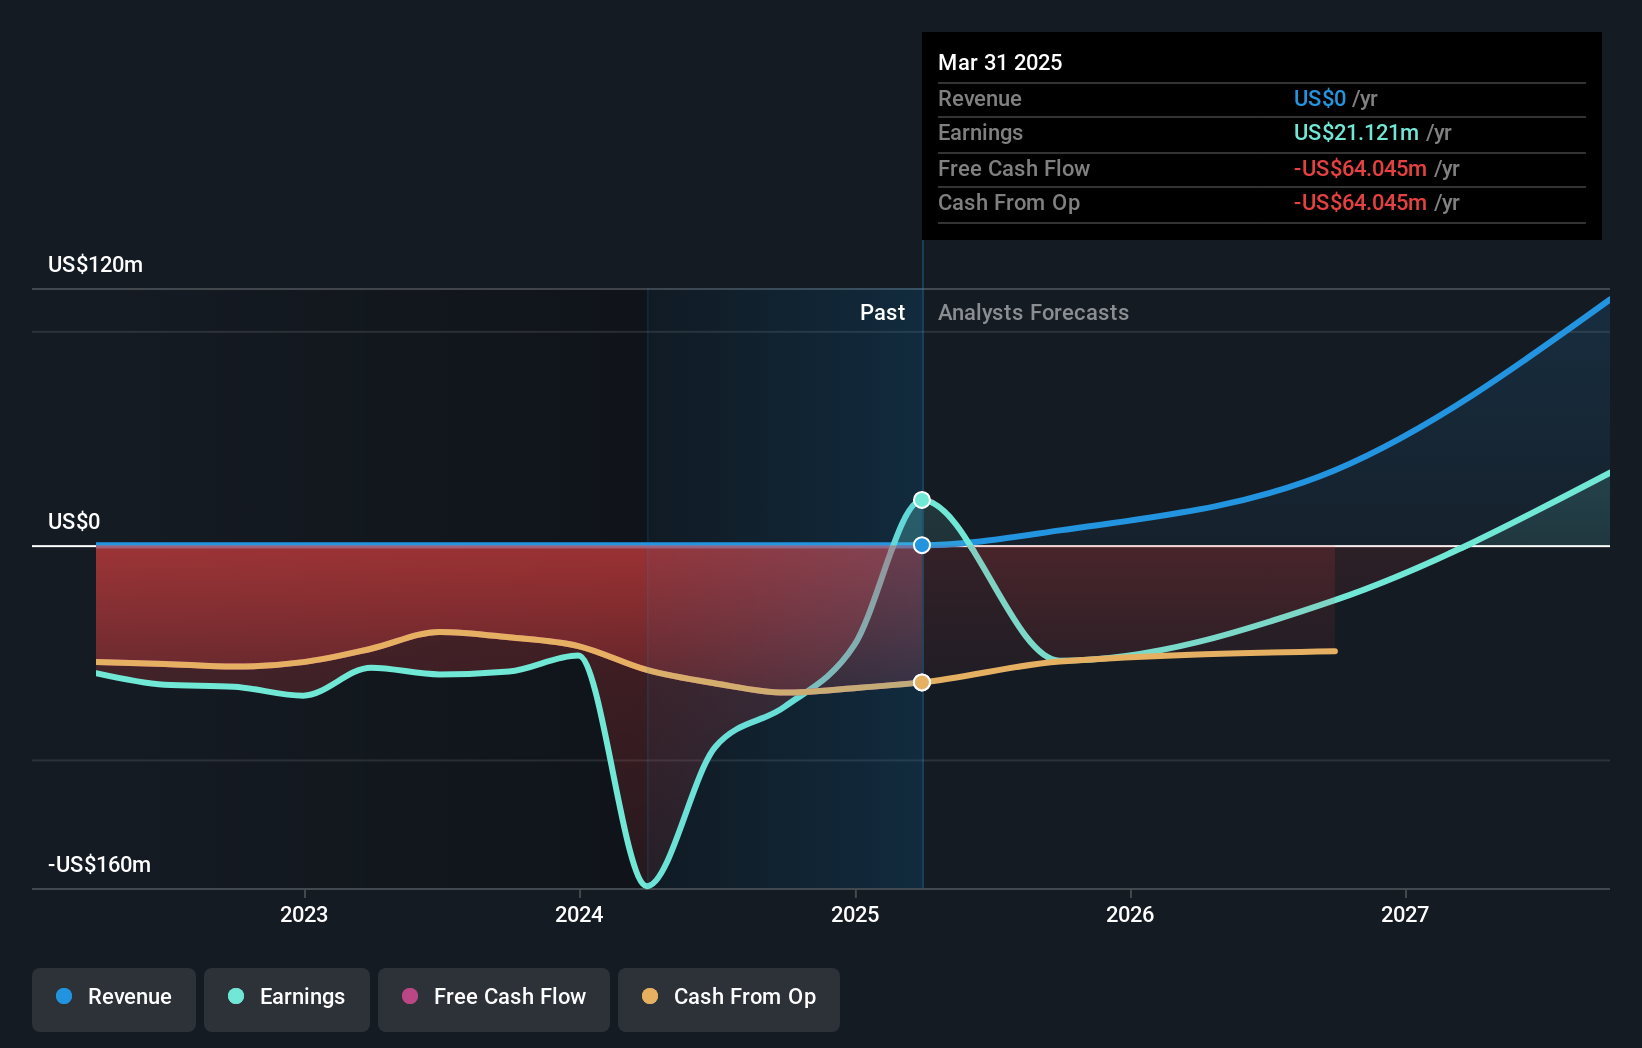This screenshot has height=1048, width=1642.
Task: Click the US$0 revenue value in tooltip
Action: [x=1320, y=99]
